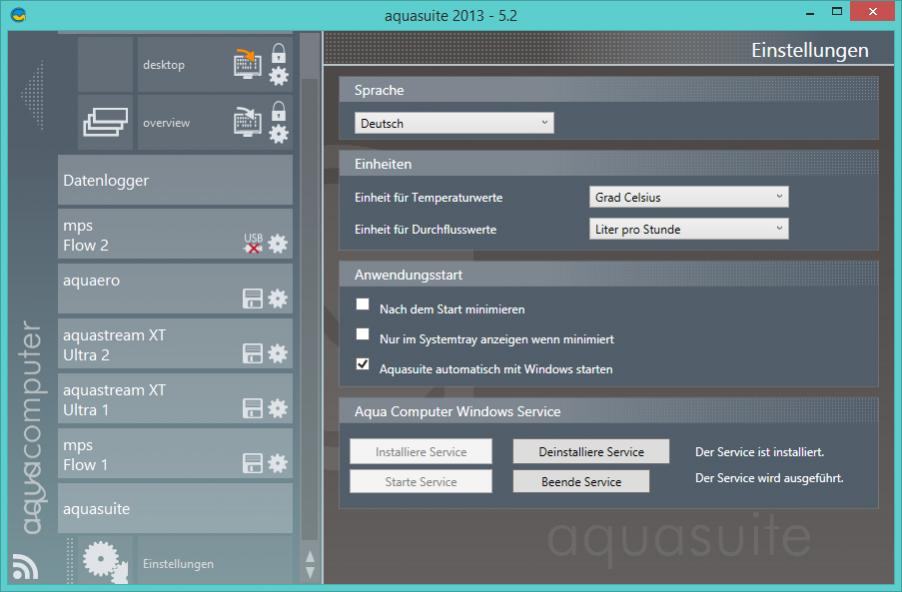
Task: Click the large Einstellungen gears icon
Action: pyautogui.click(x=105, y=562)
